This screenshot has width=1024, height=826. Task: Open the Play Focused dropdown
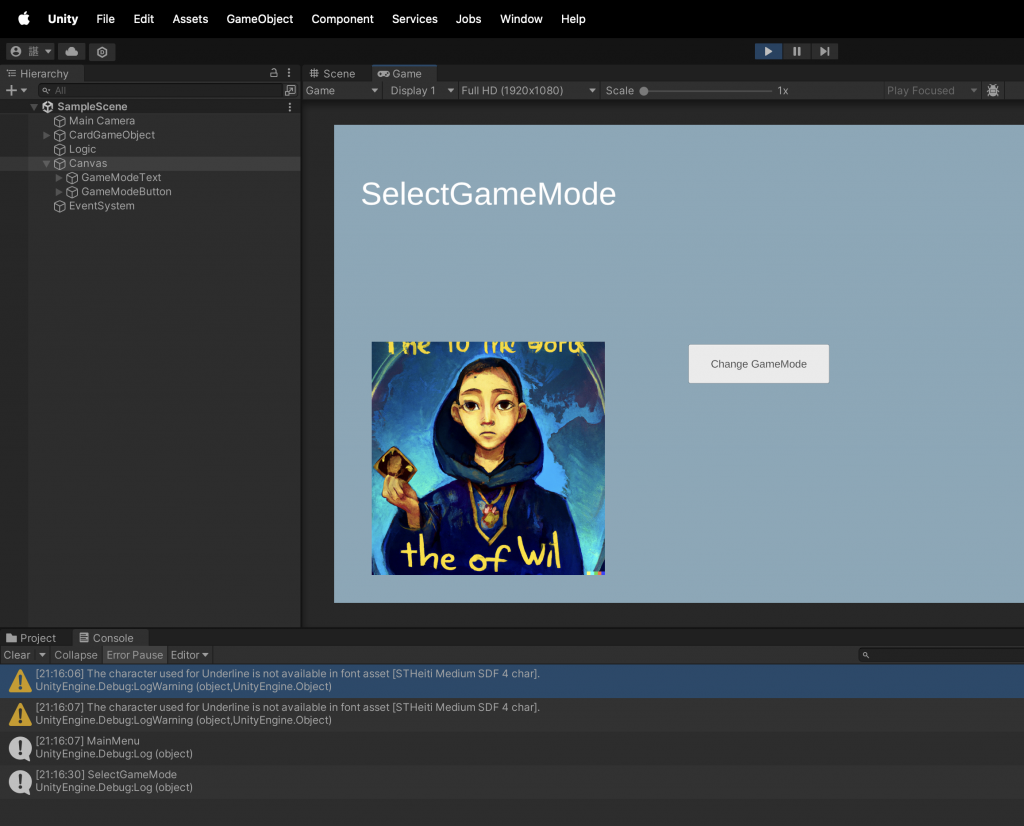tap(931, 91)
